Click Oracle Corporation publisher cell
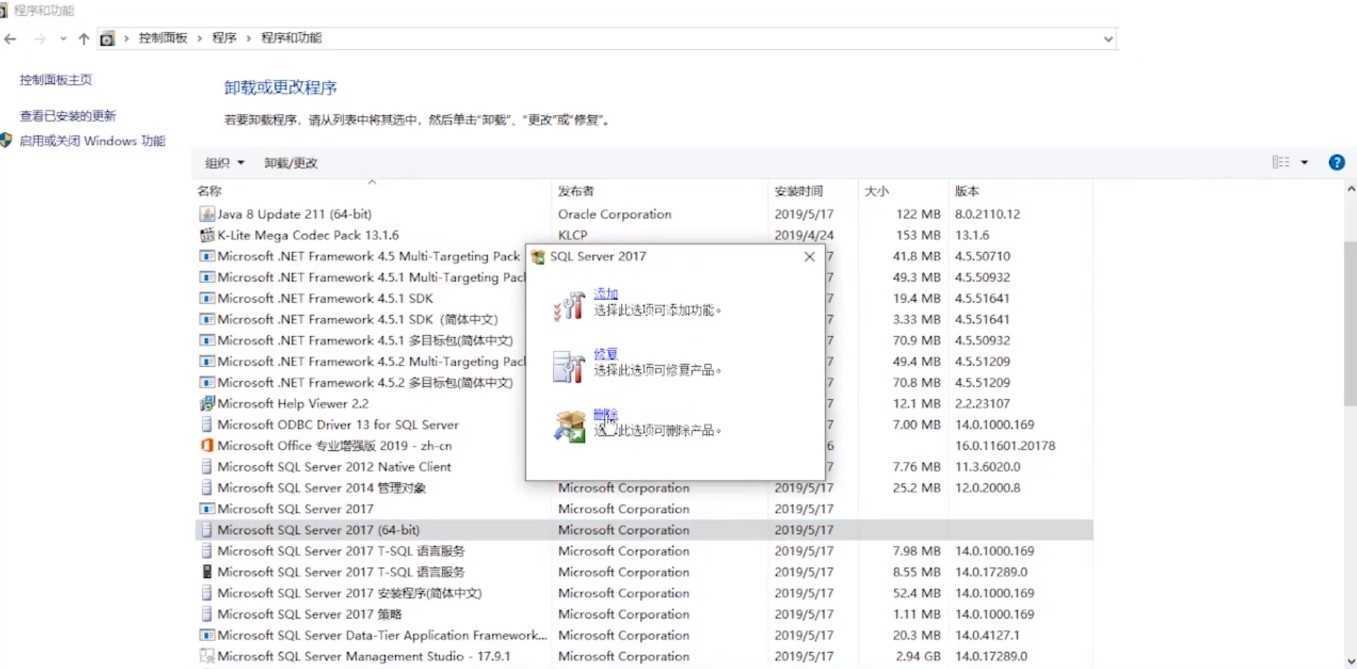The image size is (1357, 669). point(614,214)
